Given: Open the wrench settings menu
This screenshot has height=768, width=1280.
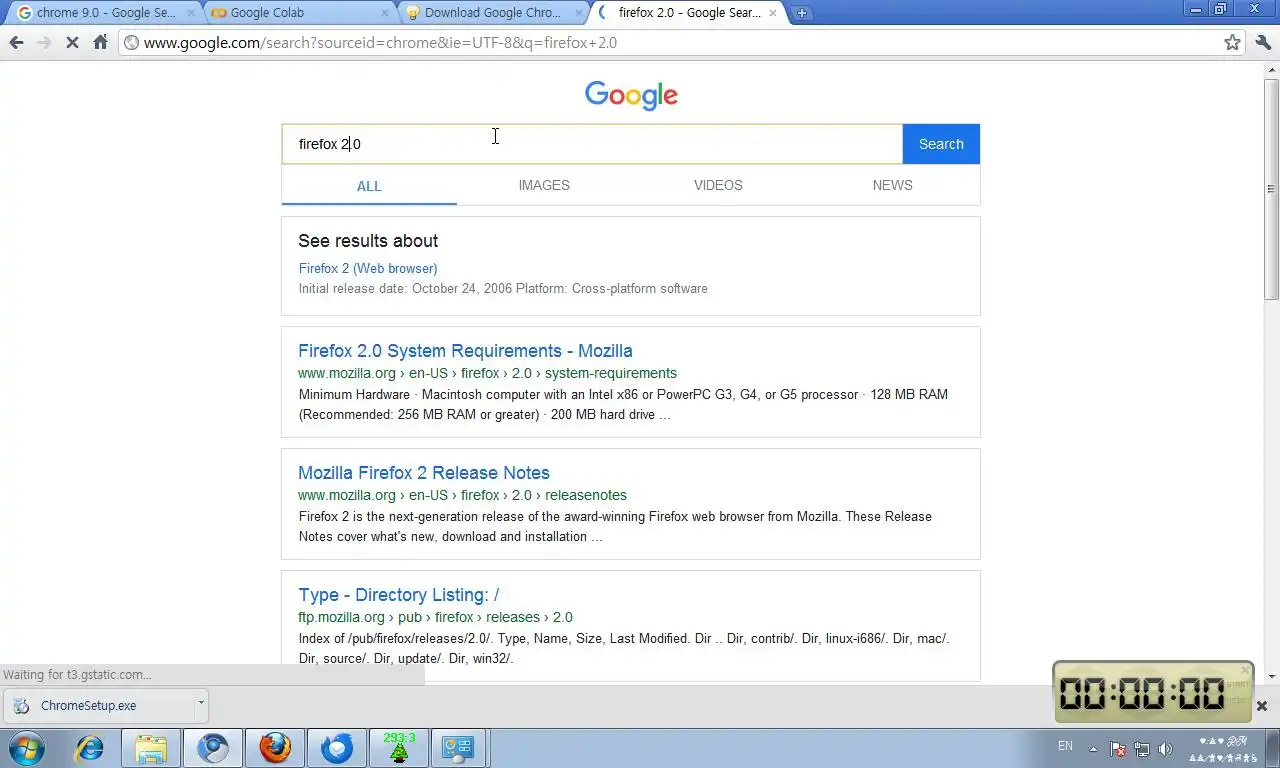Looking at the screenshot, I should click(x=1263, y=43).
